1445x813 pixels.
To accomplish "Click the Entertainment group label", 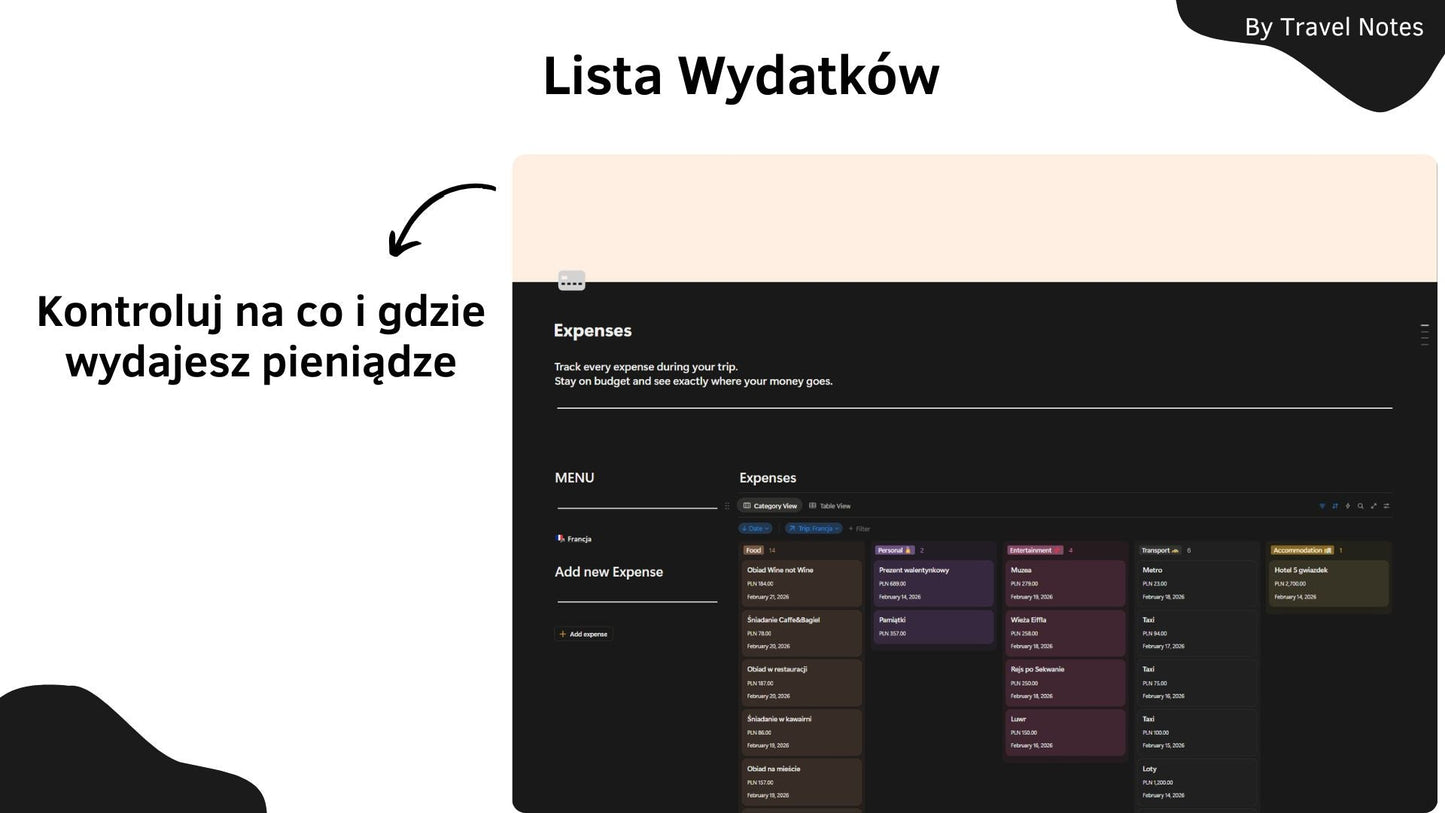I will tap(1035, 550).
